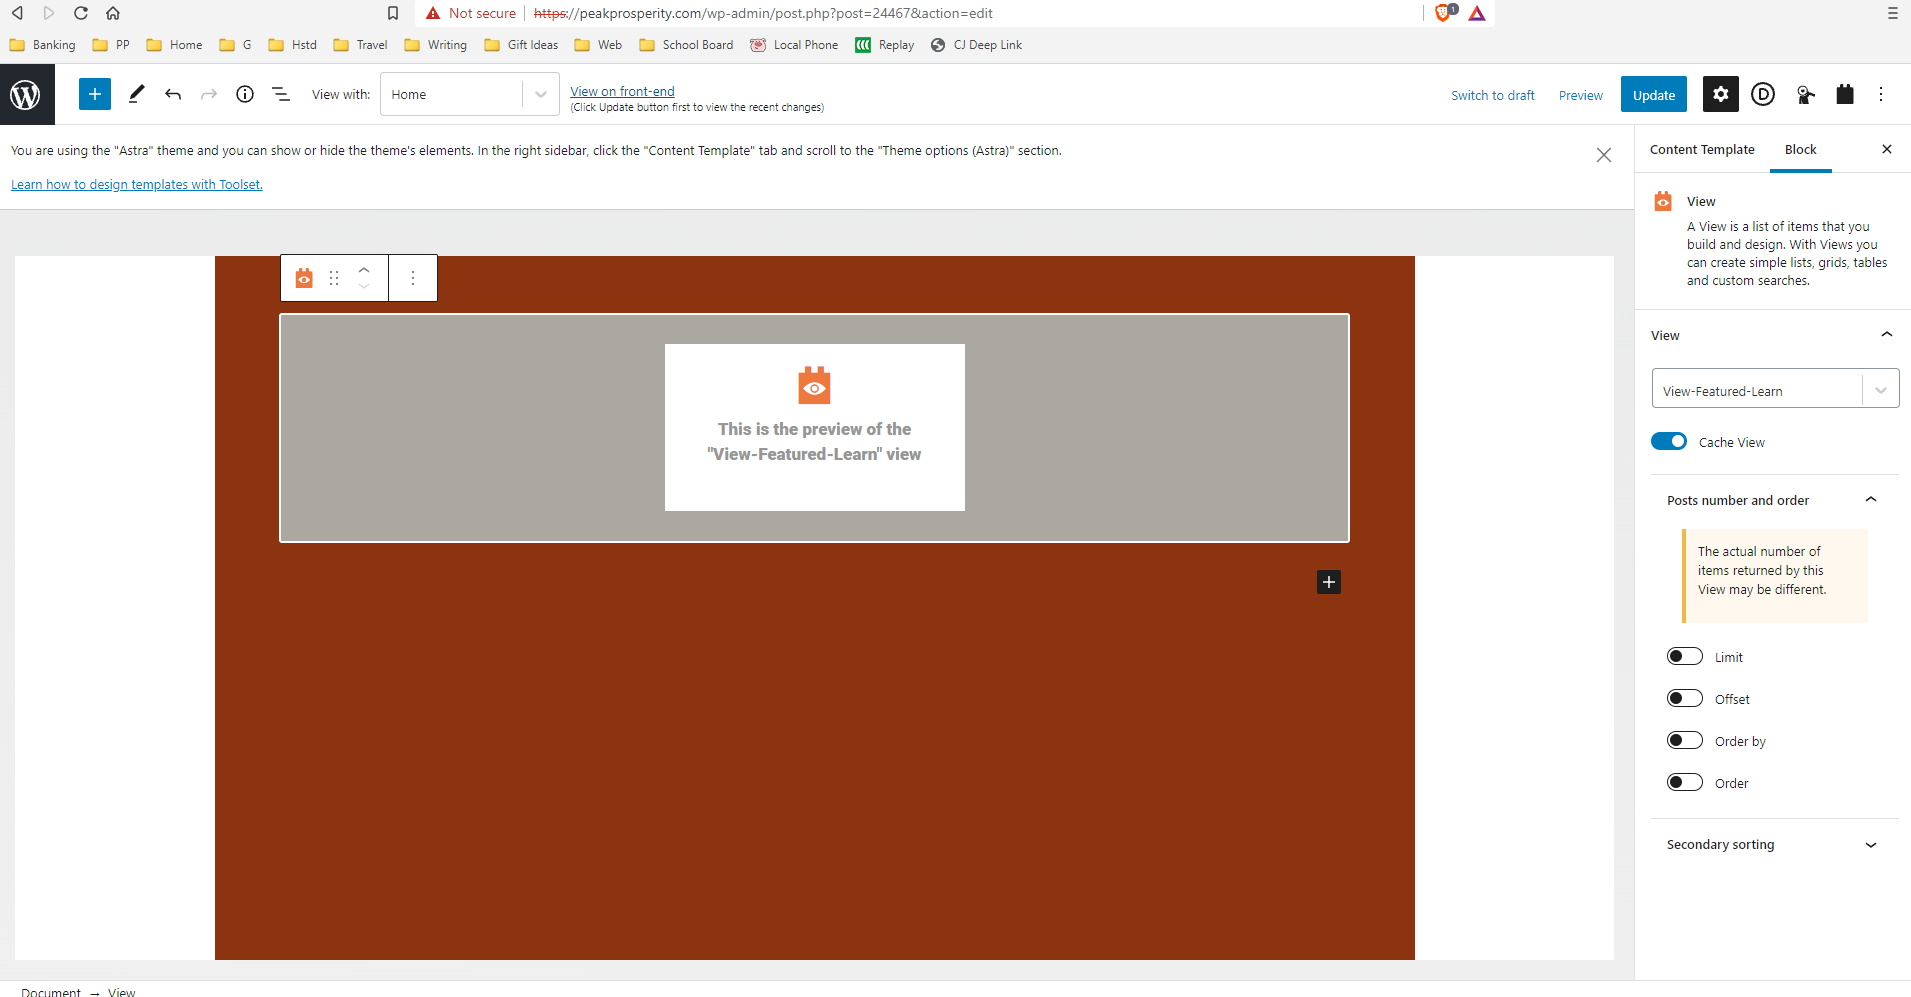Image resolution: width=1911 pixels, height=997 pixels.
Task: Go to the browser home page
Action: pyautogui.click(x=113, y=13)
